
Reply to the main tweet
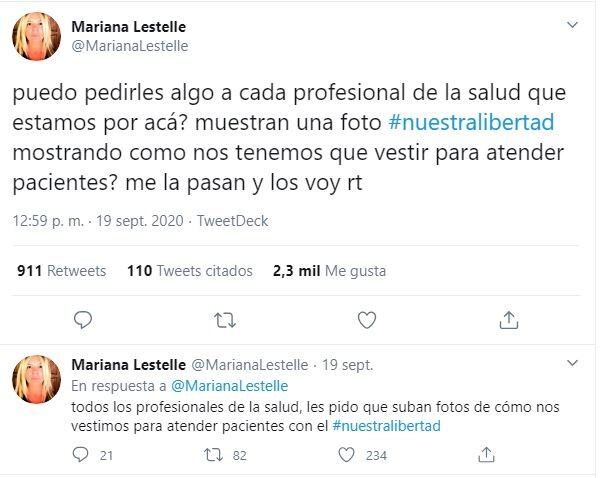point(84,320)
